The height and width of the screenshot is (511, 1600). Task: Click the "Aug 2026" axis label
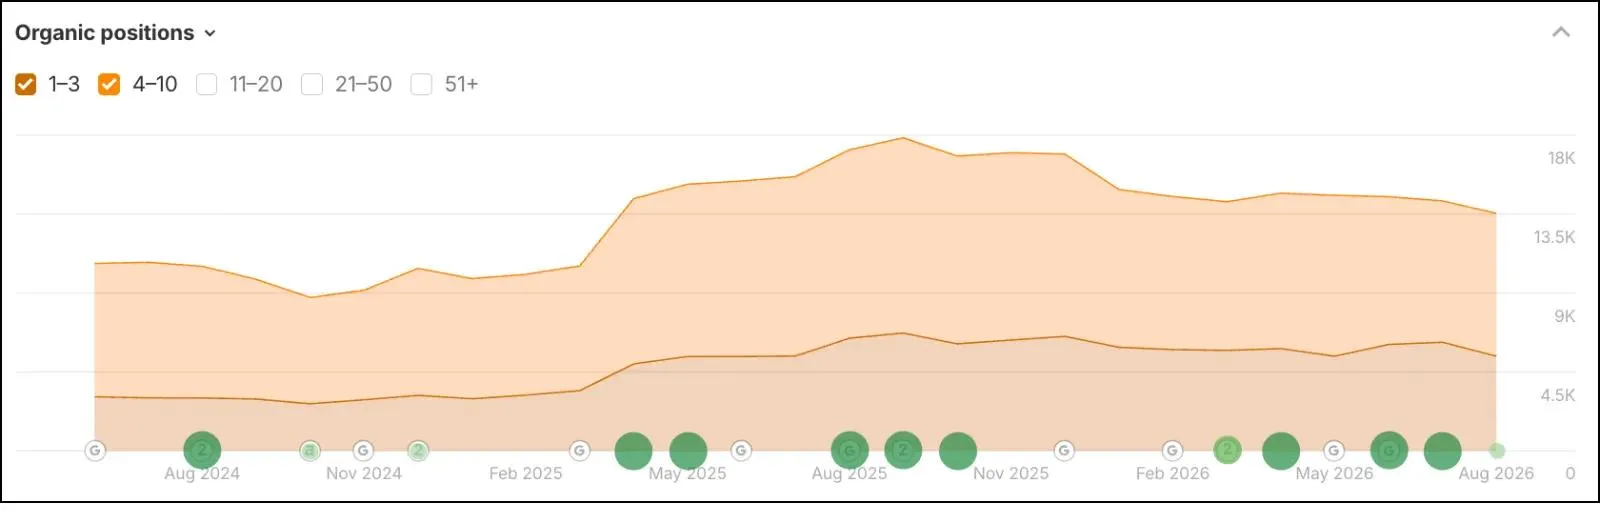point(1496,474)
